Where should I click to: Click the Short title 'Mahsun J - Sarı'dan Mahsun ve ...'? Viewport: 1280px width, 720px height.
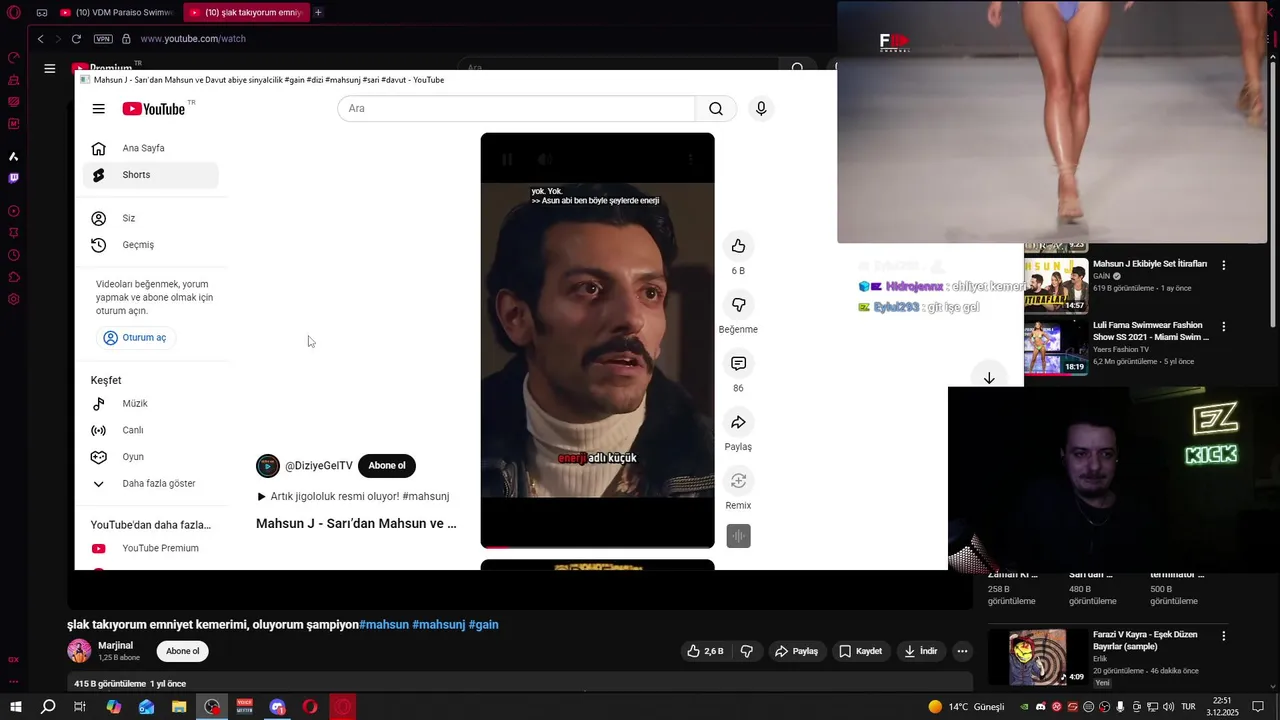pos(356,523)
